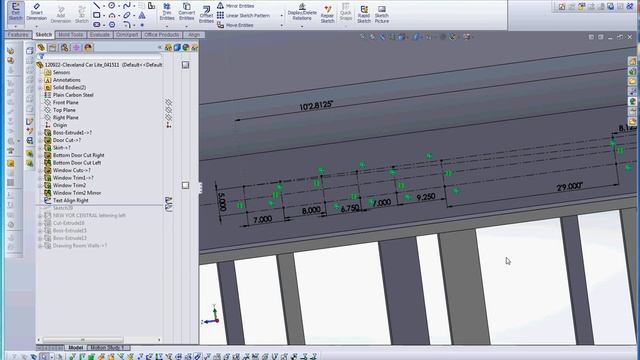This screenshot has width=640, height=360.
Task: Select the Sketch Text tool
Action: [x=142, y=16]
